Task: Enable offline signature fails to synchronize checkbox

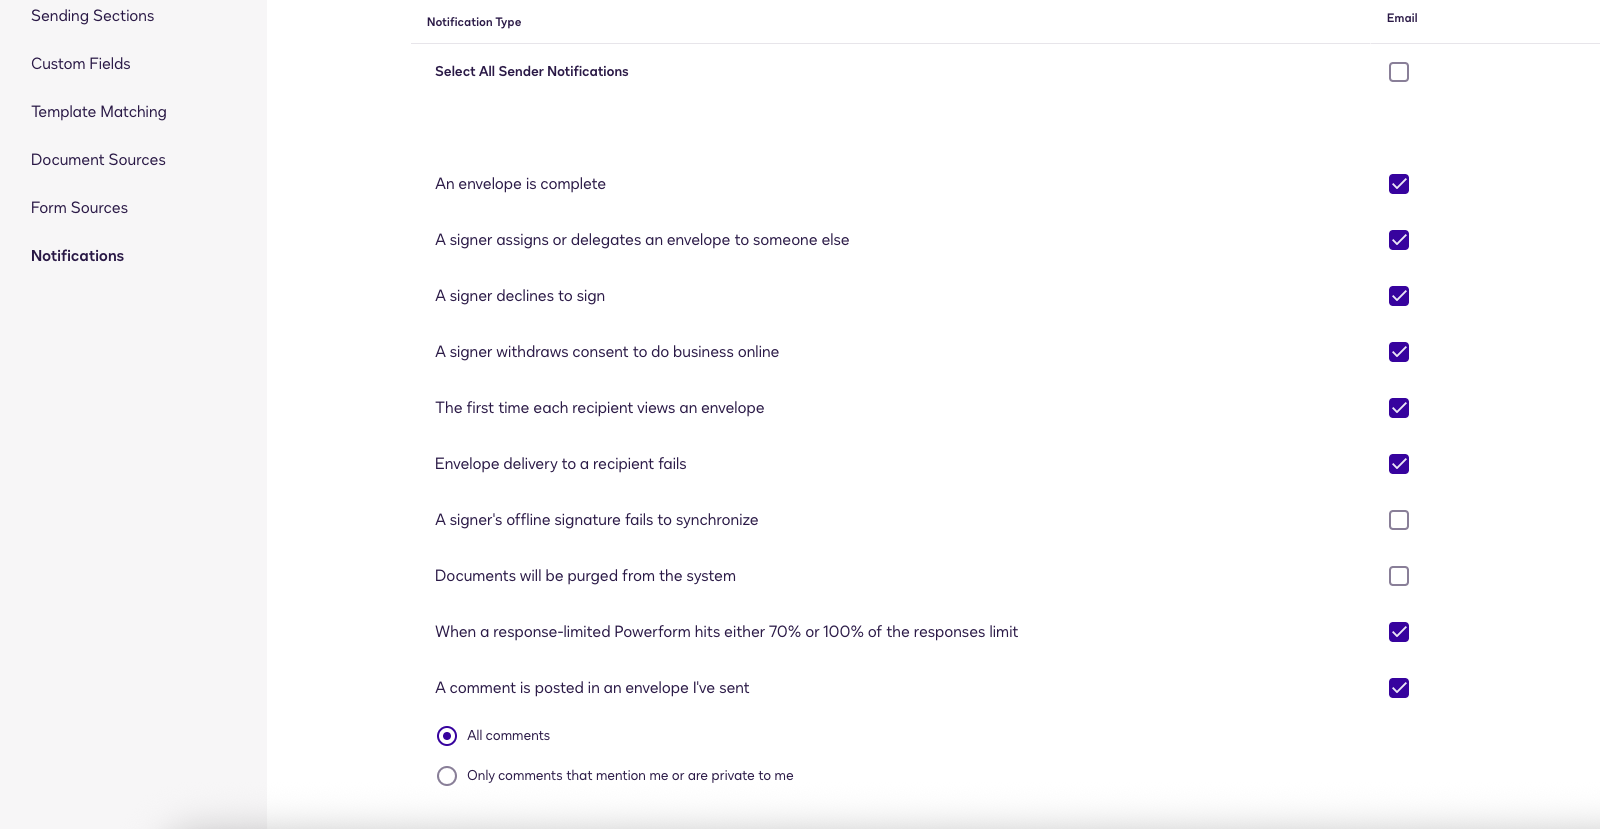Action: (1399, 520)
